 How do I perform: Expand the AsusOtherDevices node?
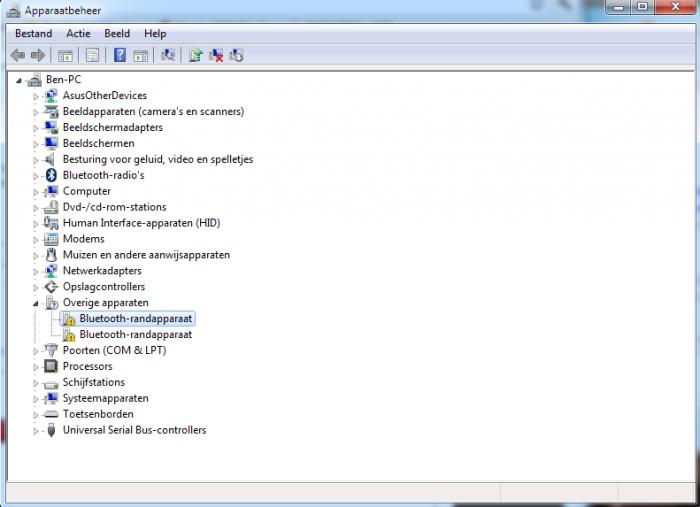pyautogui.click(x=35, y=96)
